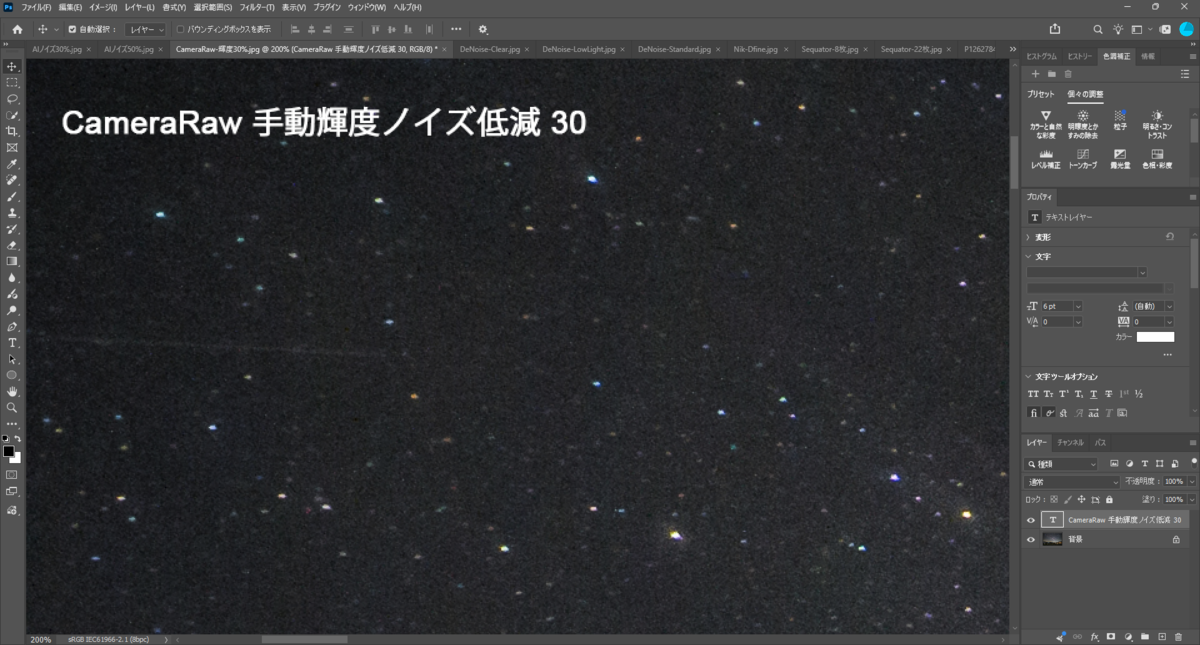Click the more options ellipsis in Properties
This screenshot has width=1200, height=645.
[1167, 354]
